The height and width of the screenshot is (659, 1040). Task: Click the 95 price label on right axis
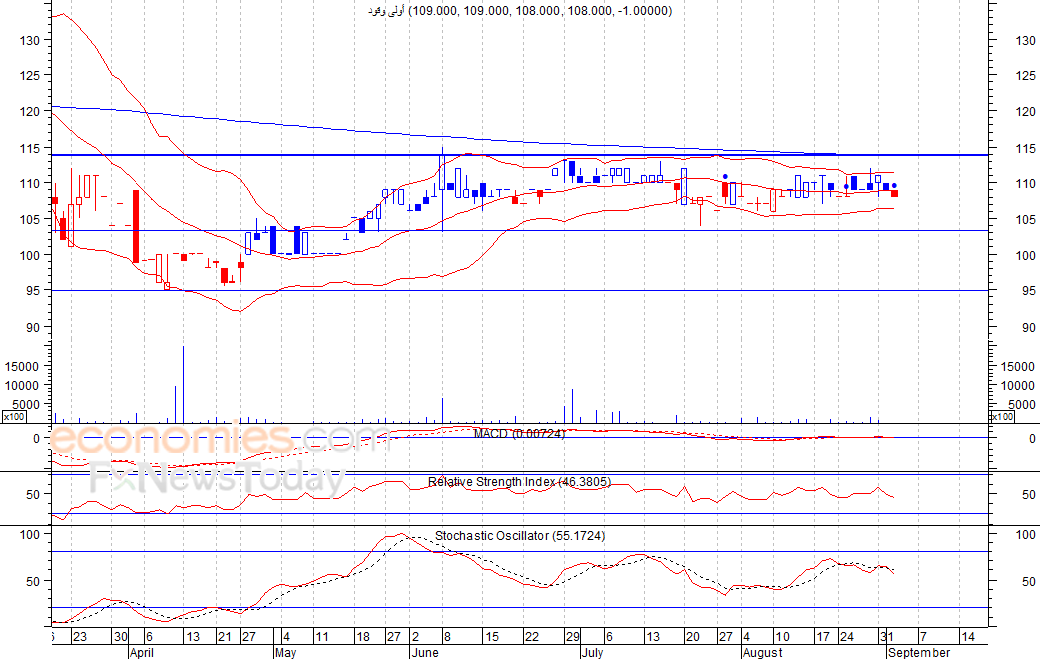point(1029,290)
